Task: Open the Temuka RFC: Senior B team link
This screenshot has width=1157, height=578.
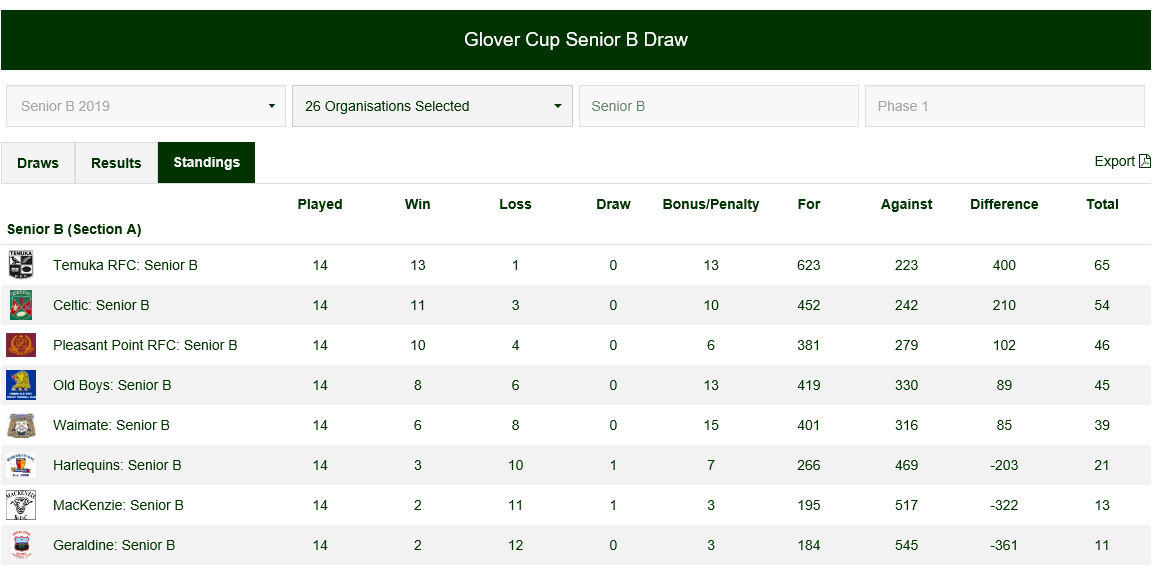Action: pyautogui.click(x=125, y=265)
